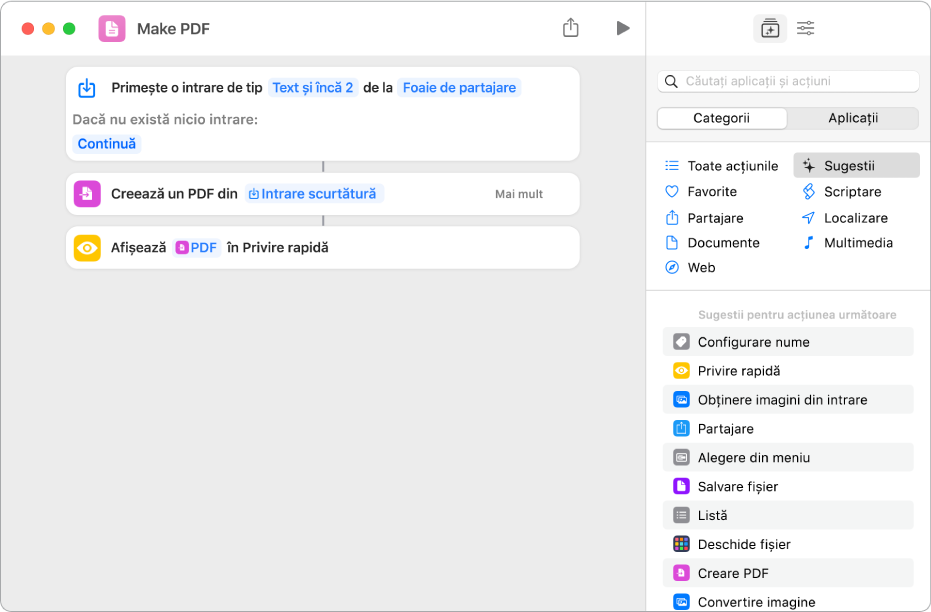Click the Salvare fișier action icon
Screen dimensions: 931x612
(x=681, y=486)
